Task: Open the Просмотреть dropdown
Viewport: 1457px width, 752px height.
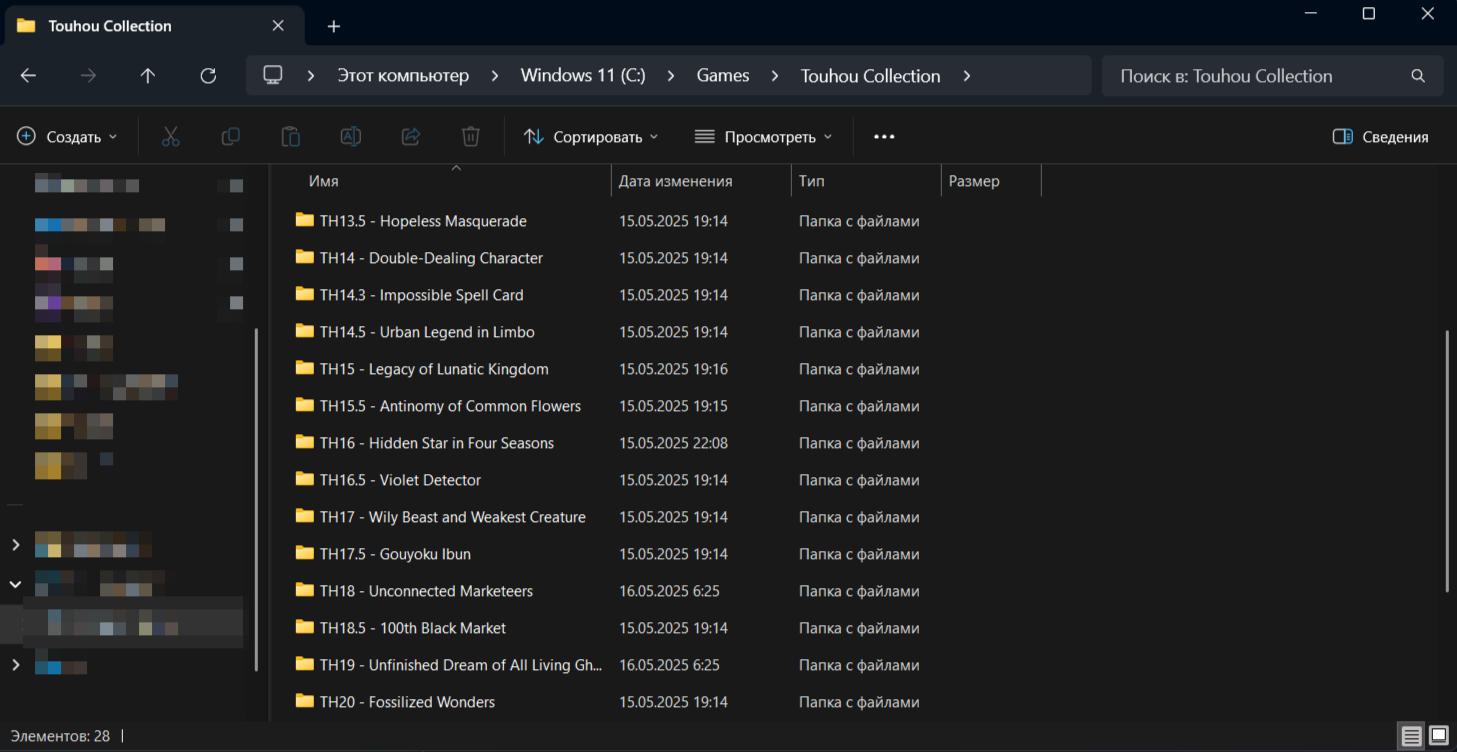Action: [763, 137]
